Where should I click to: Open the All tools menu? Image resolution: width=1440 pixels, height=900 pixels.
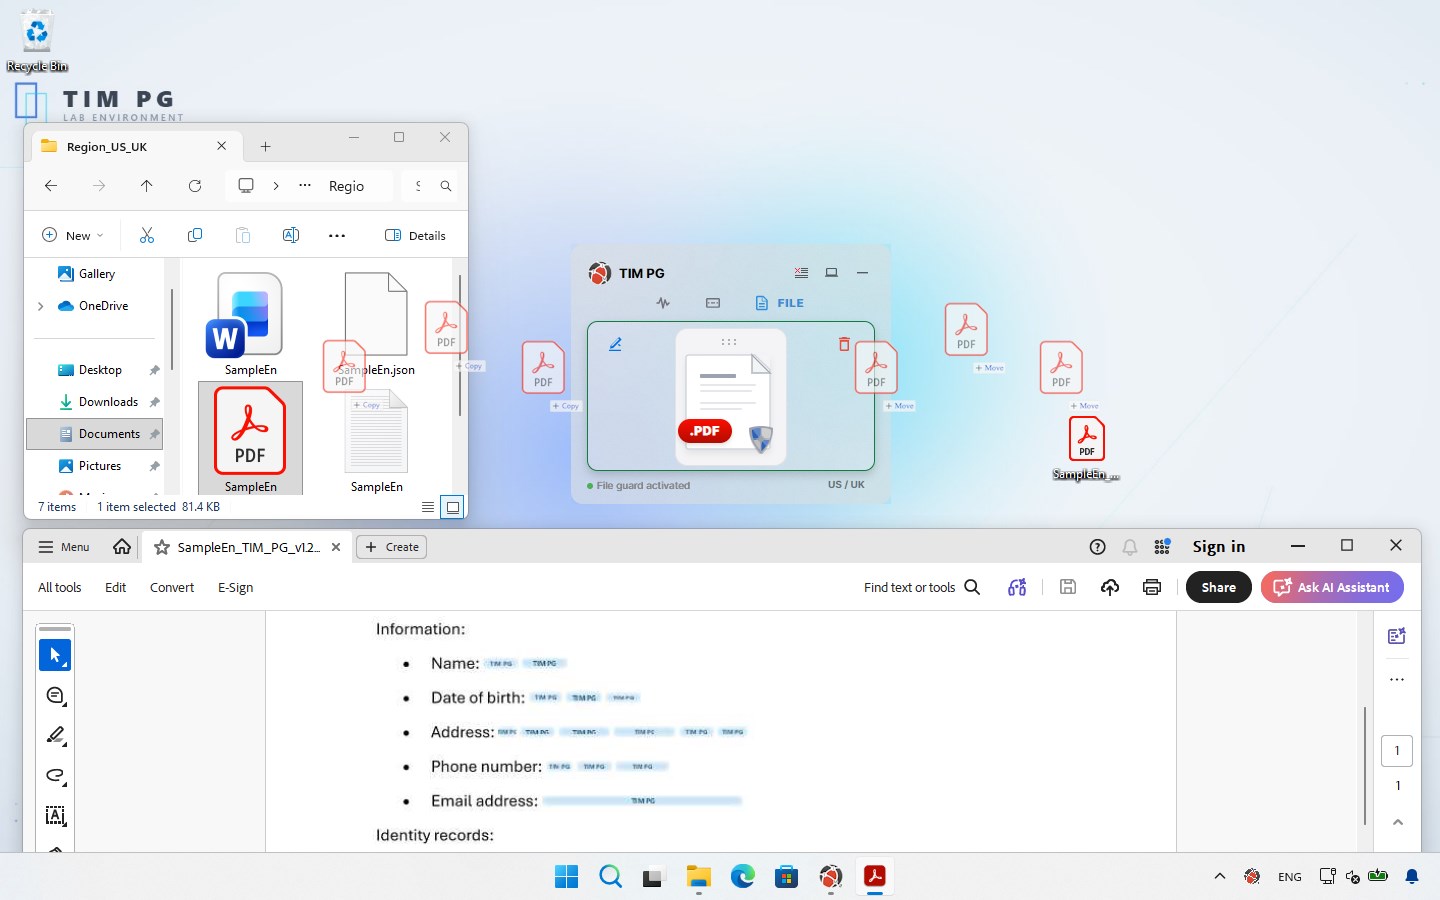[60, 587]
